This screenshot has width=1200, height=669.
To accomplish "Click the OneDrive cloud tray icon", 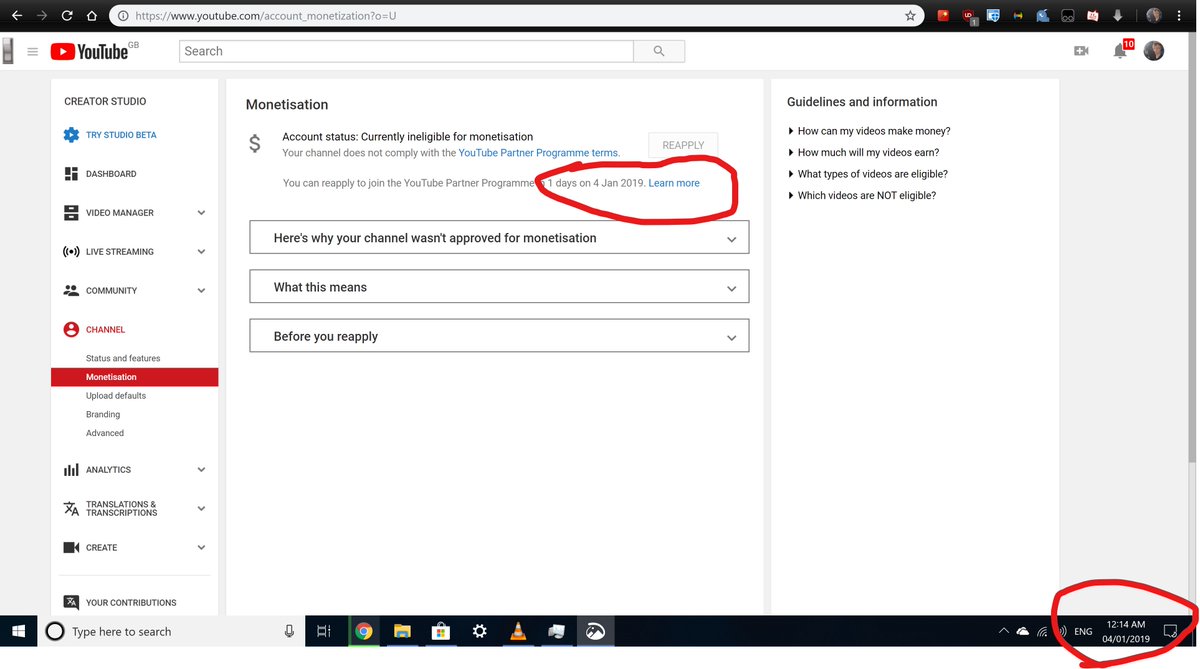I will tap(1022, 632).
